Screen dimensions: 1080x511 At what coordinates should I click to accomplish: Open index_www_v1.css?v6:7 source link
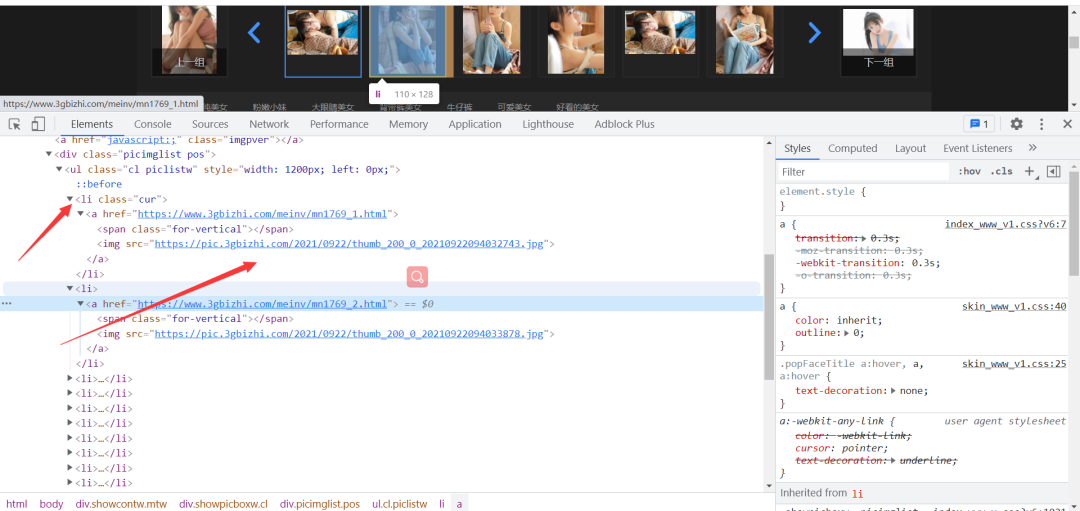[1006, 224]
